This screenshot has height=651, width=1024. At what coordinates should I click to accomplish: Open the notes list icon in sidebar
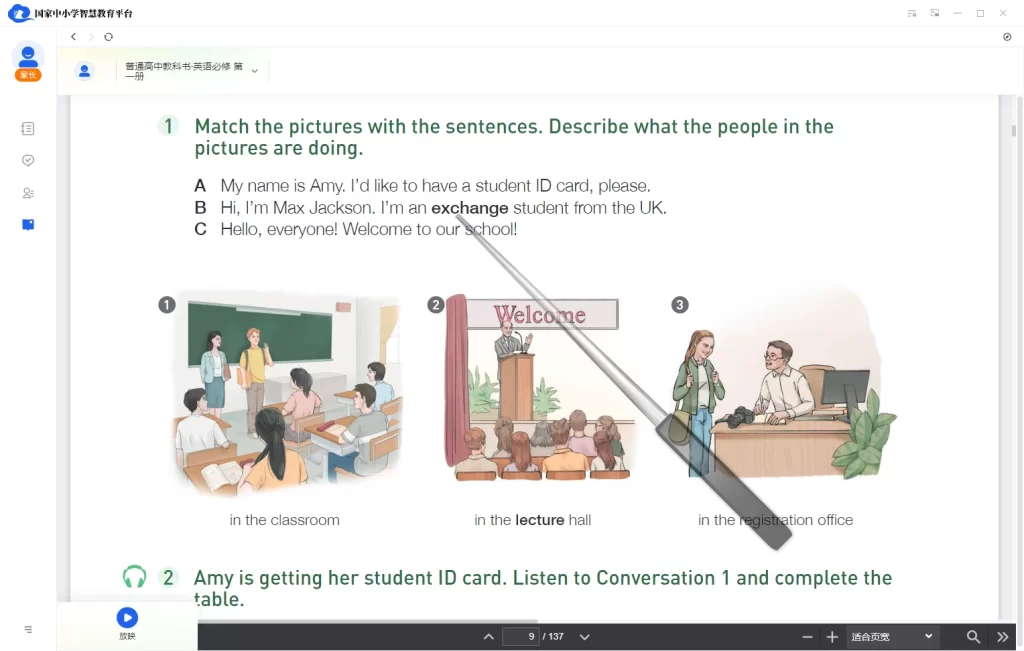point(27,129)
